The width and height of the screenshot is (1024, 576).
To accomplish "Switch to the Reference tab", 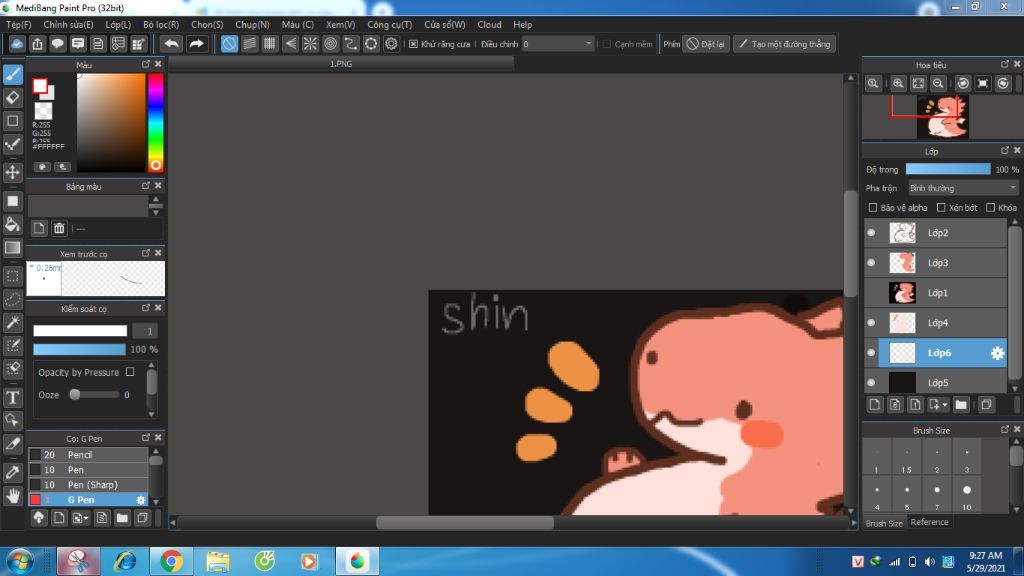I will 929,522.
